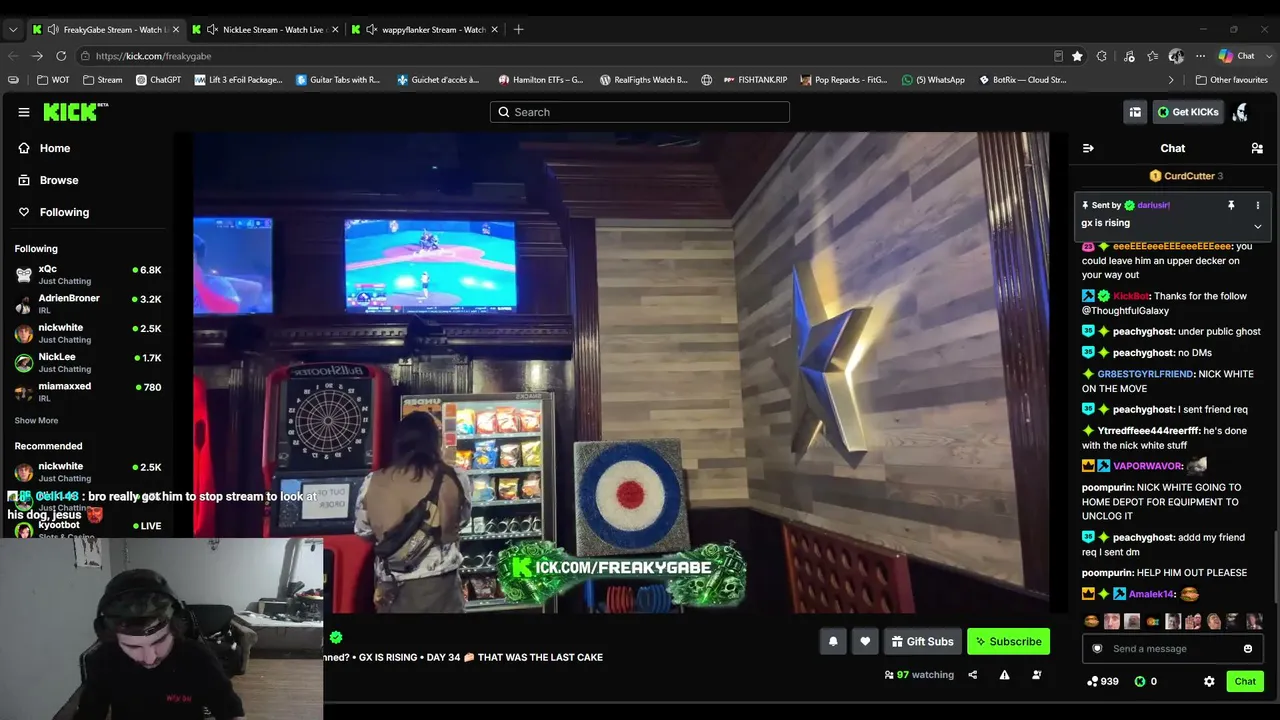Viewport: 1280px width, 720px height.
Task: Open the WOT bookmarks folder
Action: 53,80
